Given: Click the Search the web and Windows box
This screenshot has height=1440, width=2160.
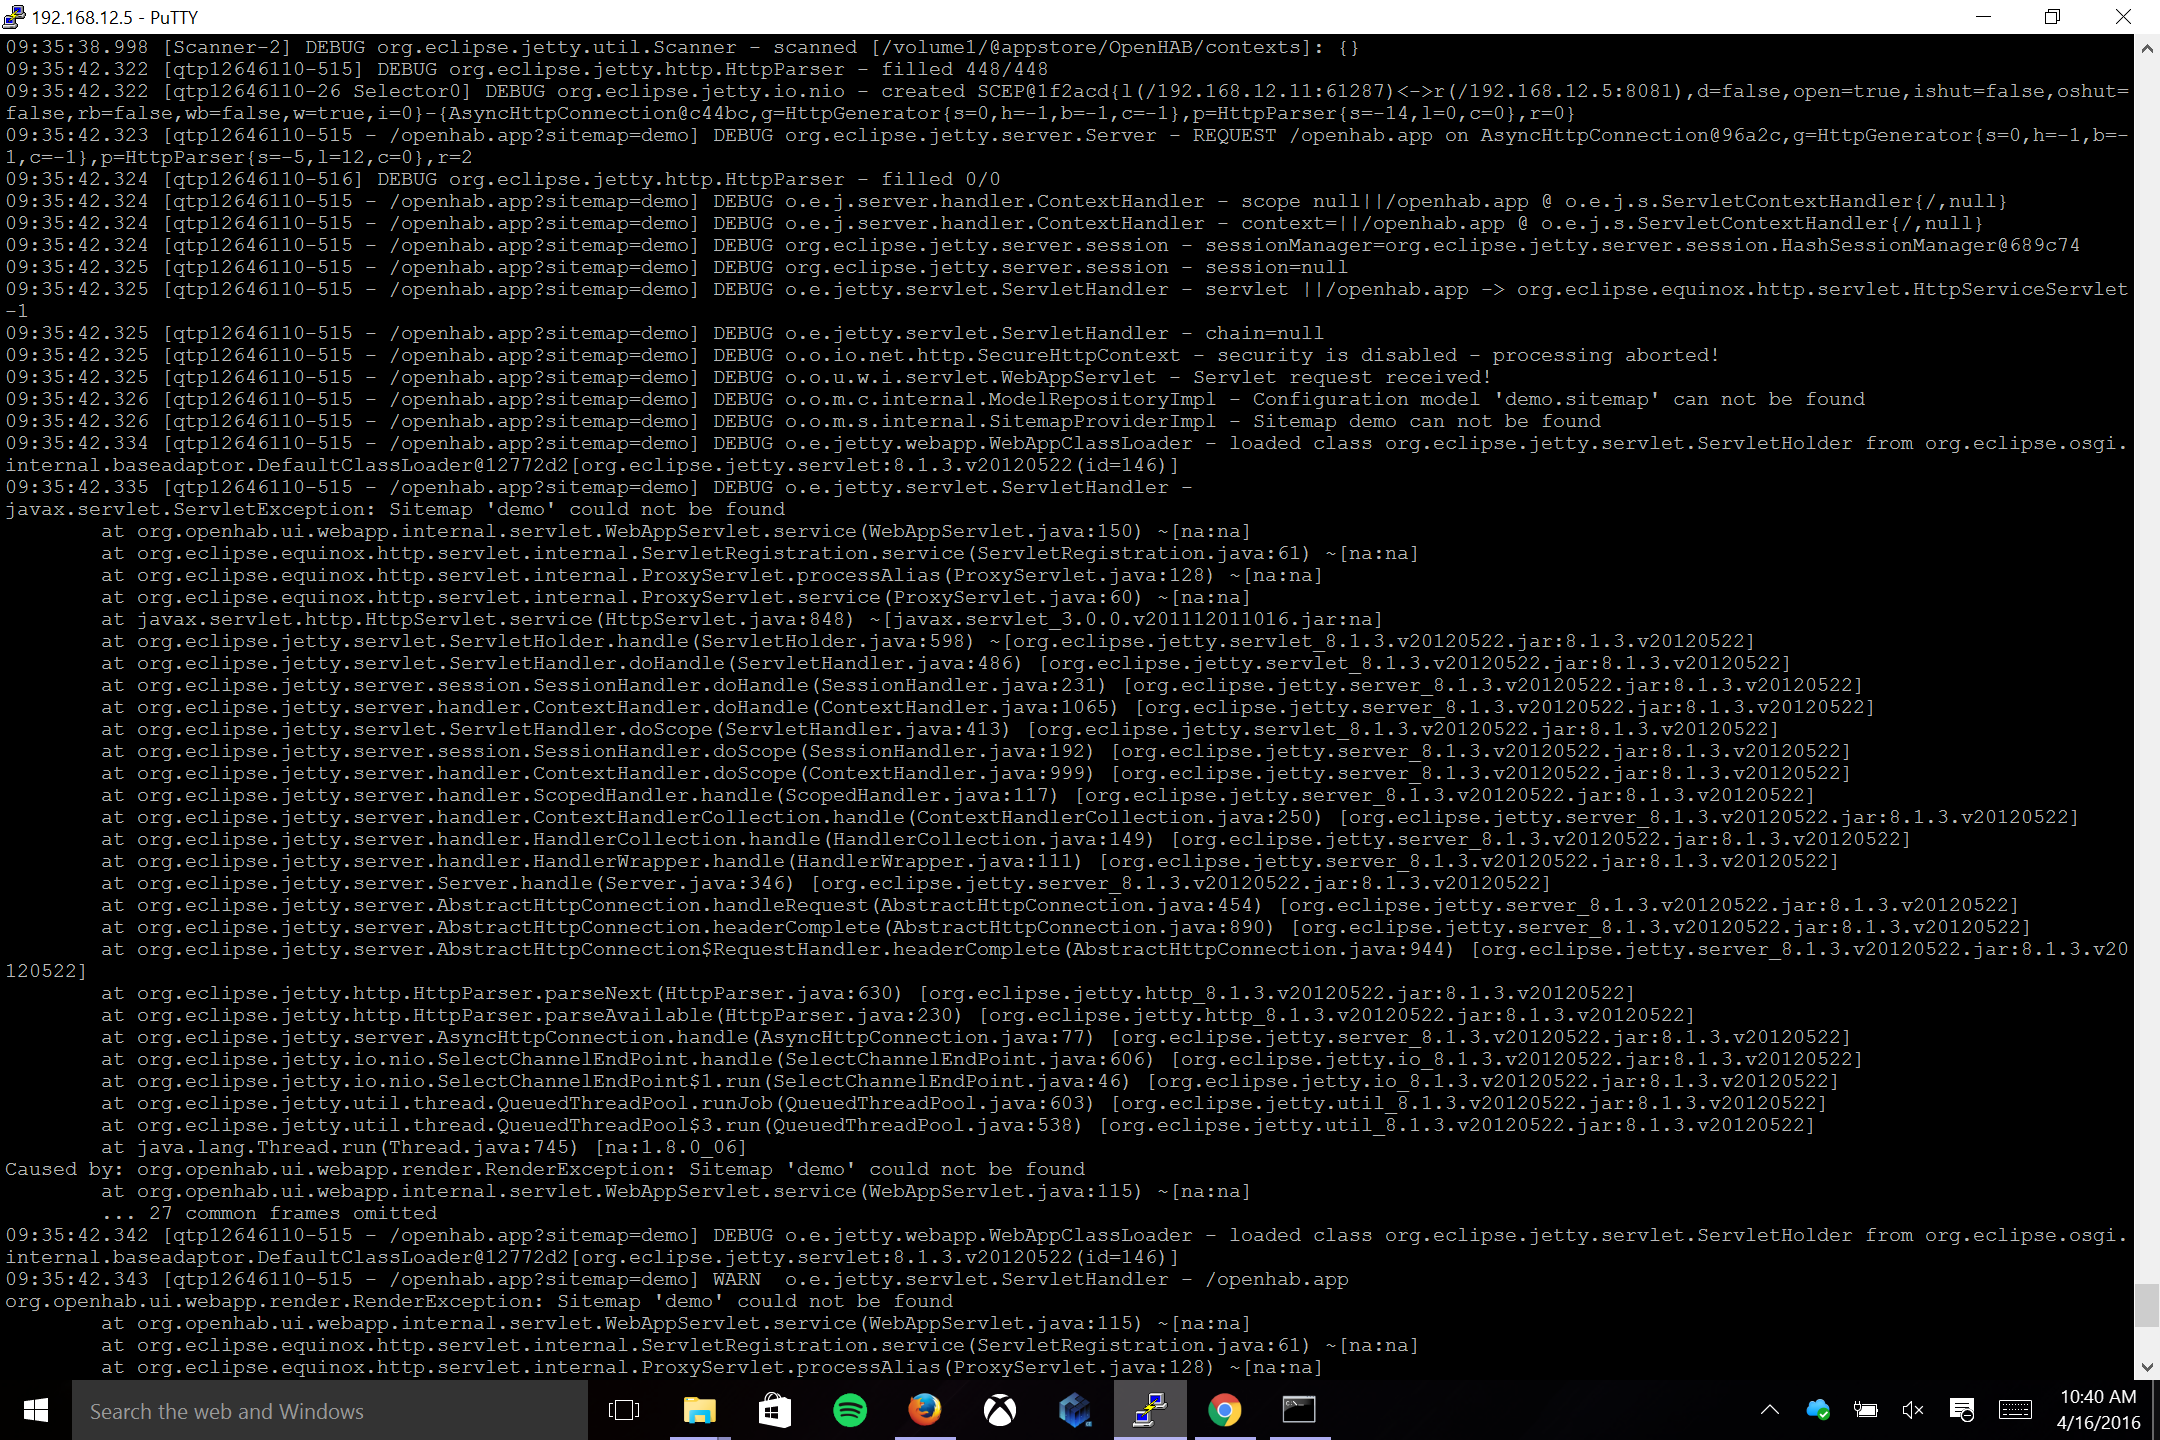Looking at the screenshot, I should [x=330, y=1410].
